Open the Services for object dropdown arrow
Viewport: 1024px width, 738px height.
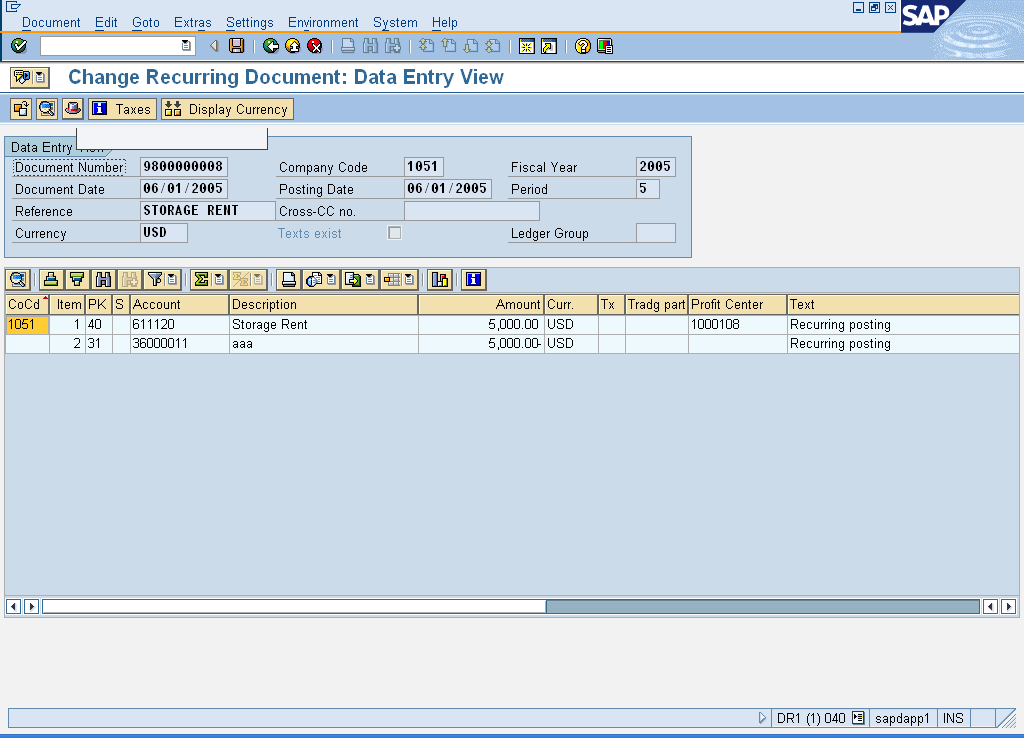click(40, 77)
